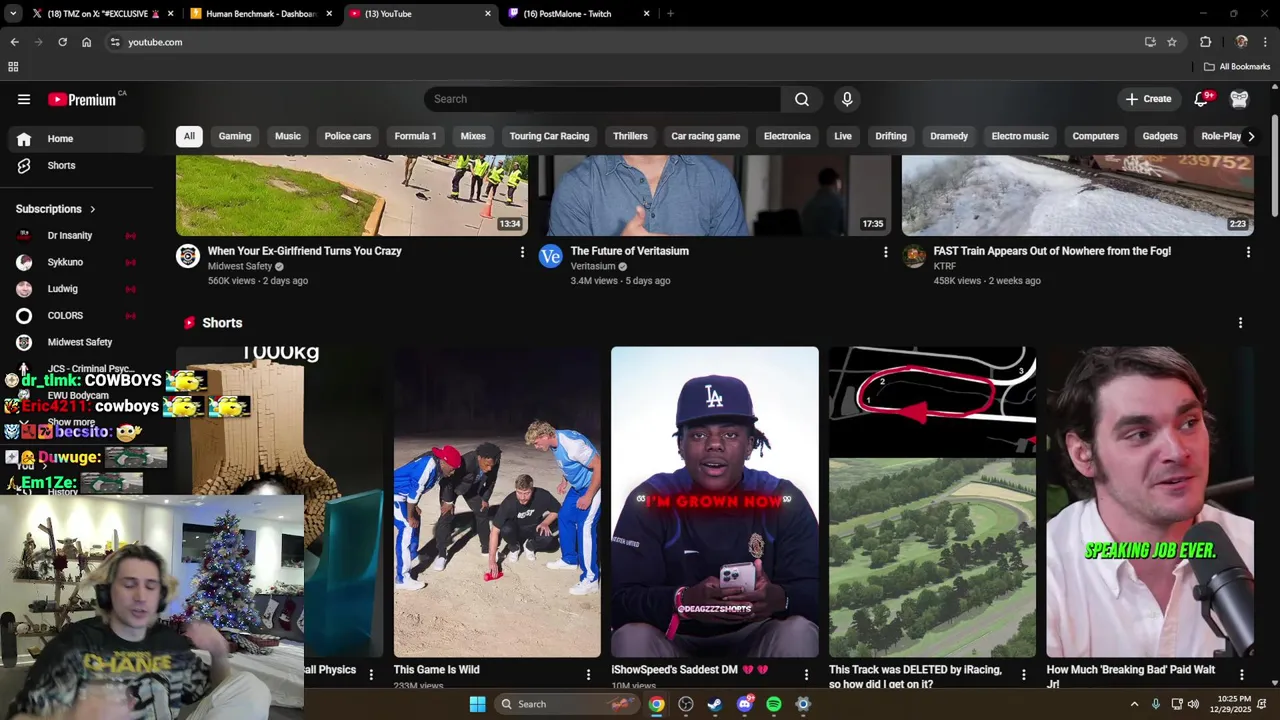Select the Touring Car Racing chip
This screenshot has width=1280, height=720.
pyautogui.click(x=549, y=136)
